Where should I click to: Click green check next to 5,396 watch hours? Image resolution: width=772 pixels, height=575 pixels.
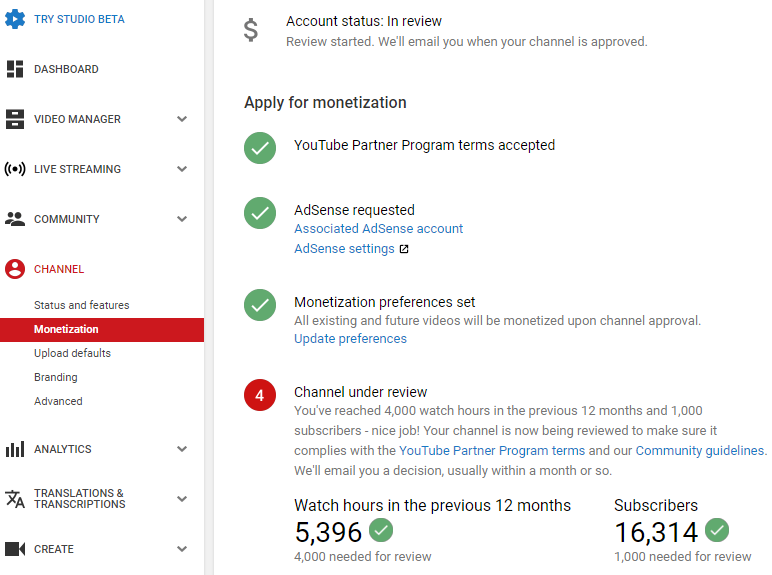point(381,530)
